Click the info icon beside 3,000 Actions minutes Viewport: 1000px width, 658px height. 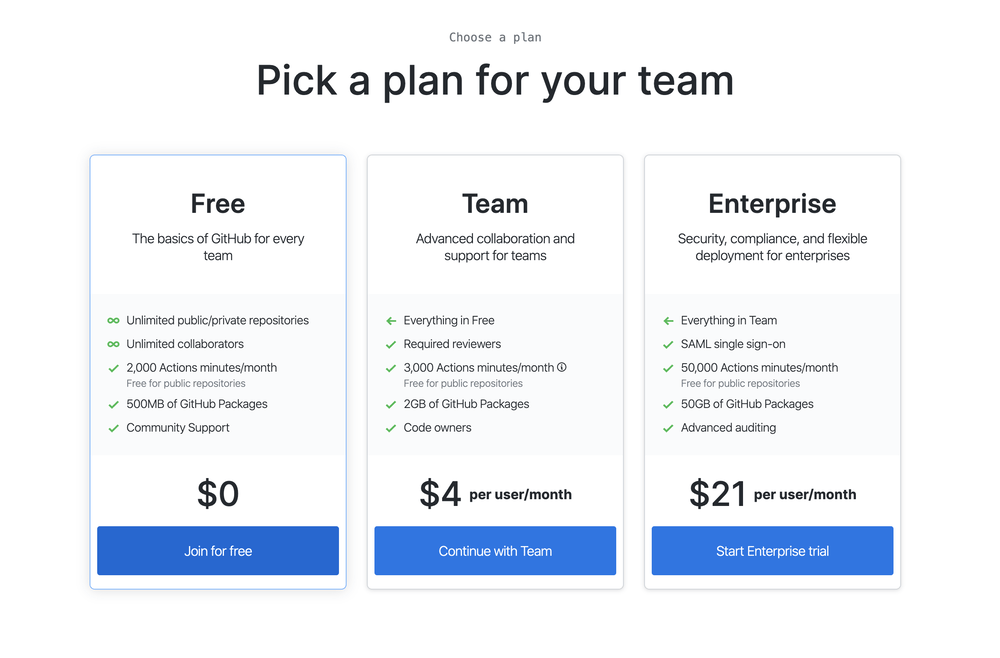pyautogui.click(x=562, y=367)
